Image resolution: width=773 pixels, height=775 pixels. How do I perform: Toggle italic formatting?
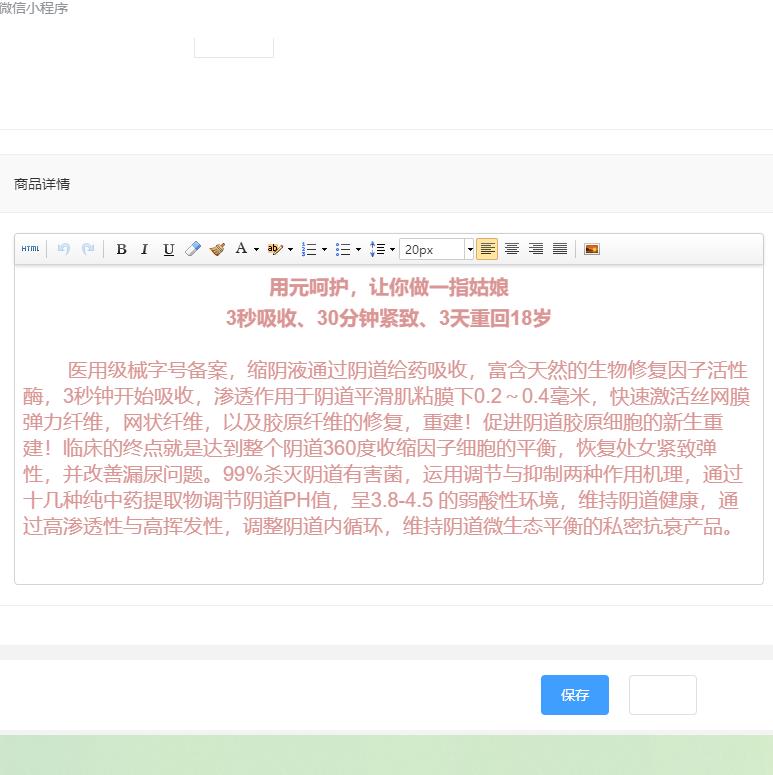pyautogui.click(x=144, y=249)
